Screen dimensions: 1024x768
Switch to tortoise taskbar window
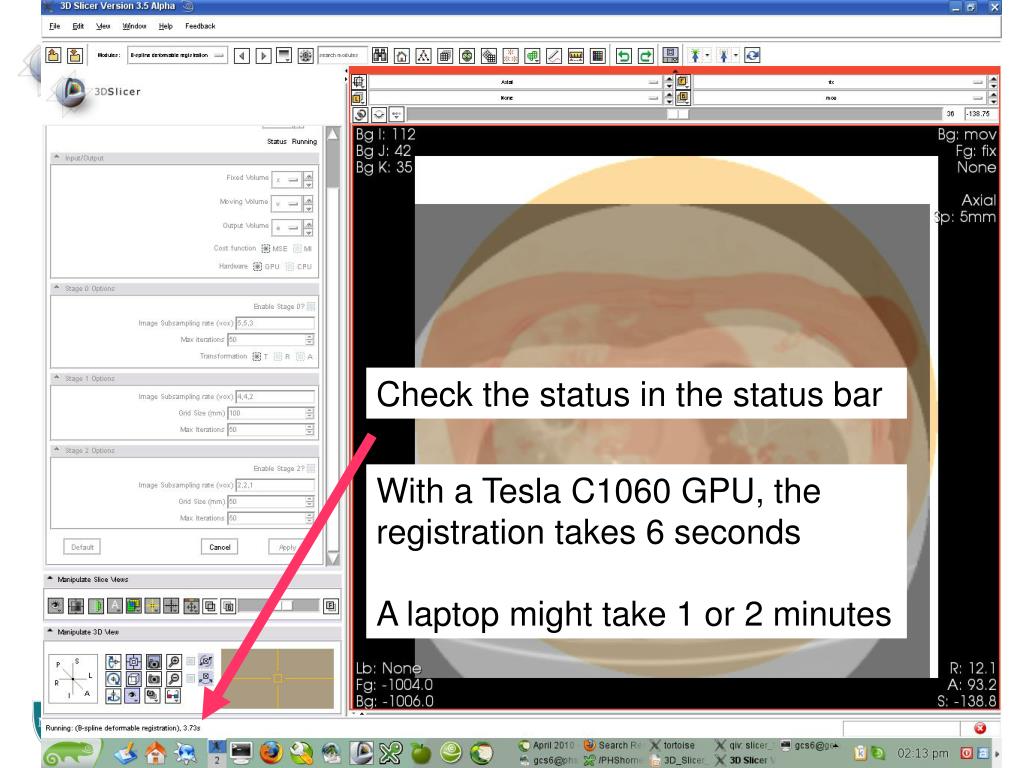[x=673, y=745]
